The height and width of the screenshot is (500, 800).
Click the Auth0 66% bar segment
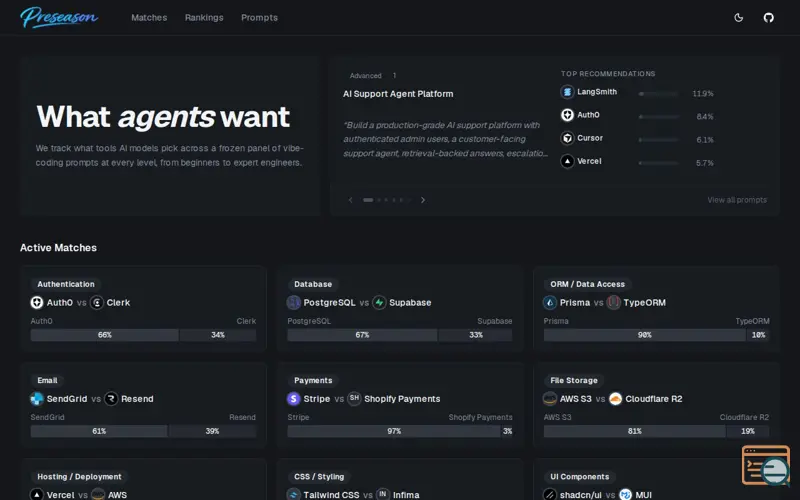point(105,335)
